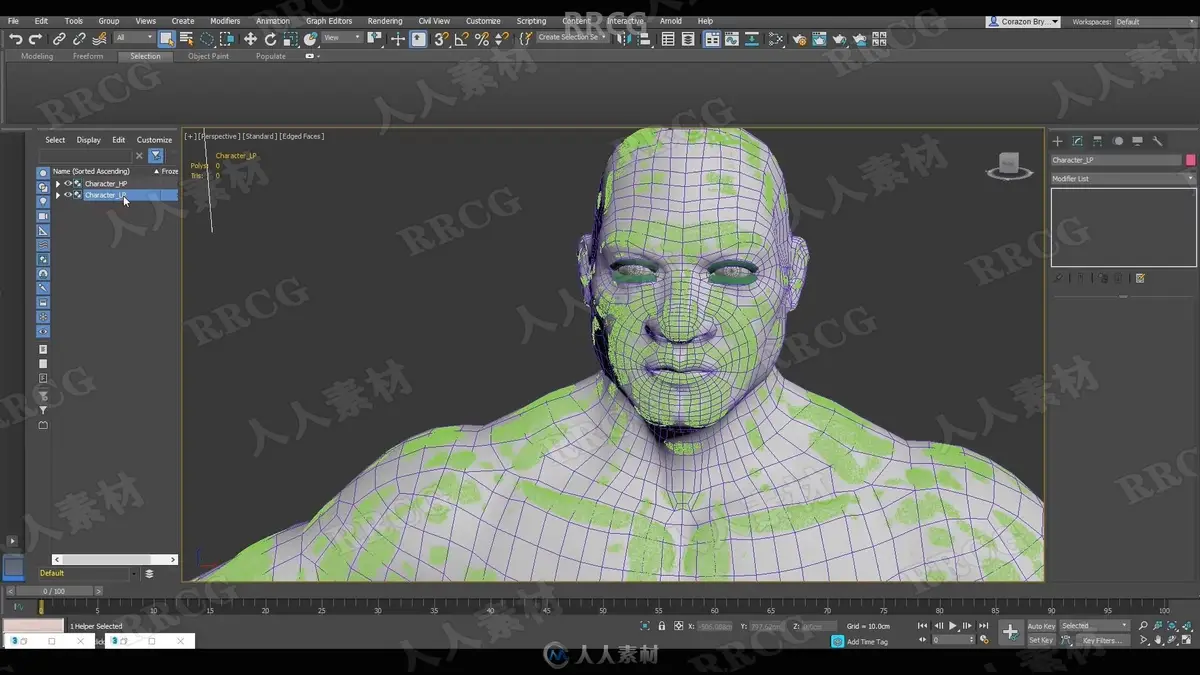Click the object name field Character_LP
The width and height of the screenshot is (1200, 675).
coord(1116,160)
